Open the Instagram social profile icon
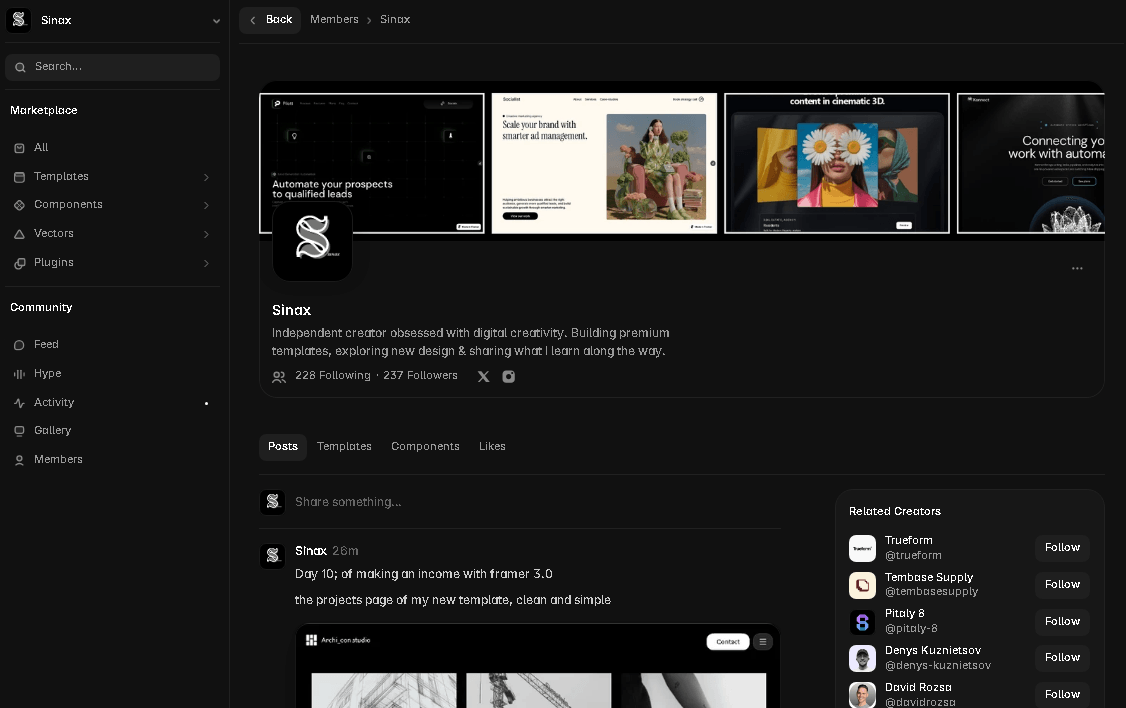1126x708 pixels. click(508, 376)
